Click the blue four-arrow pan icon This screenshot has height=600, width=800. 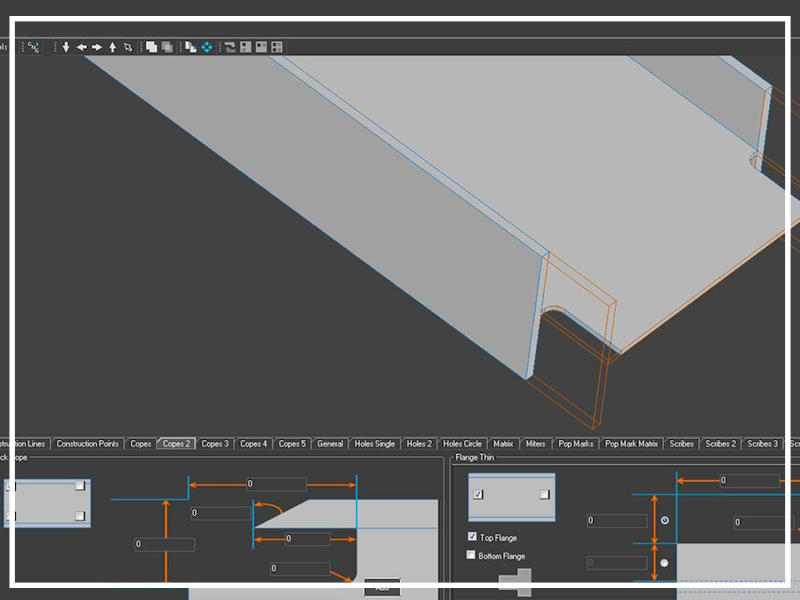(x=206, y=47)
